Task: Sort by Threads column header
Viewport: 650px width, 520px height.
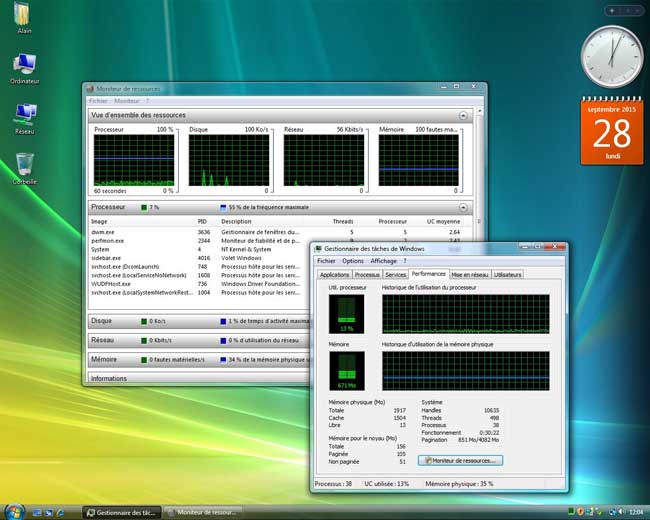Action: tap(343, 222)
